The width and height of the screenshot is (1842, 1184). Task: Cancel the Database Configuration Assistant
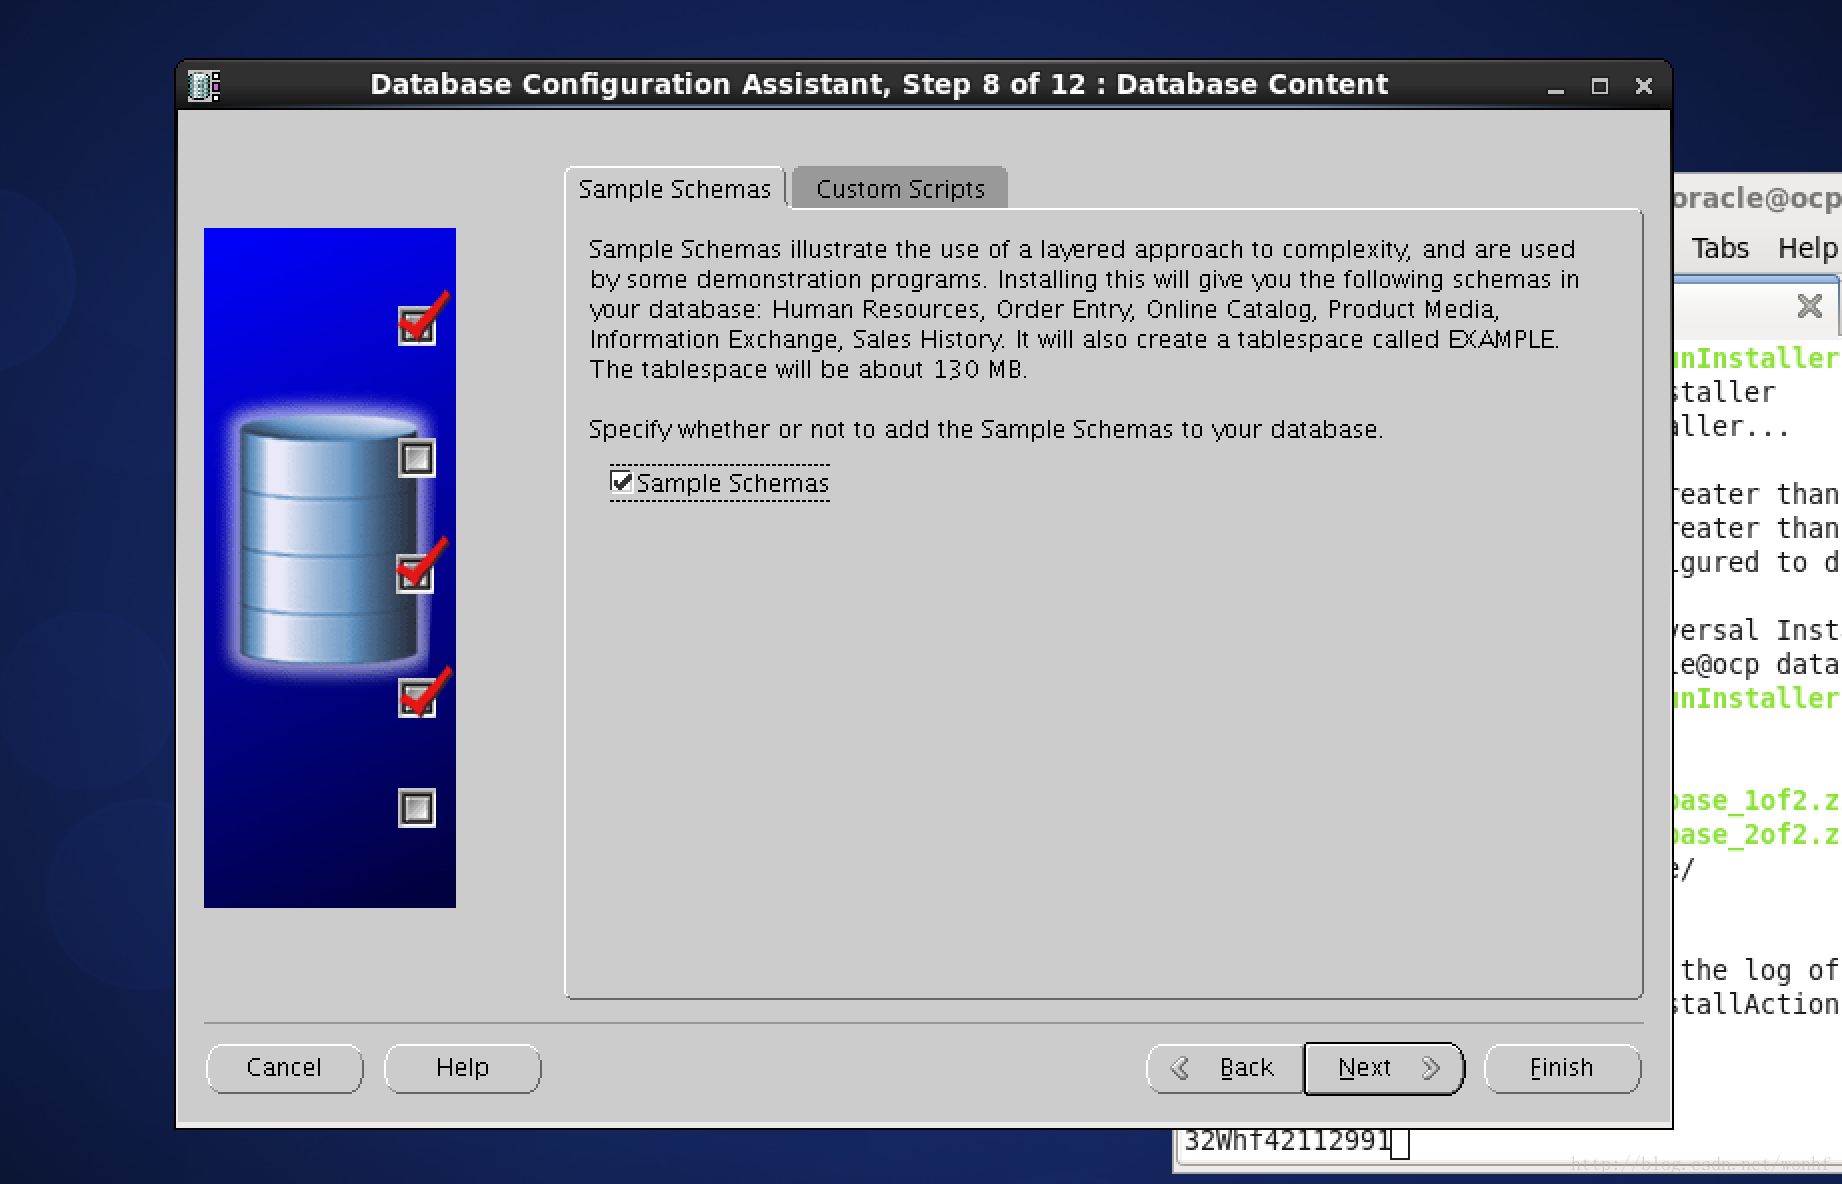click(284, 1068)
